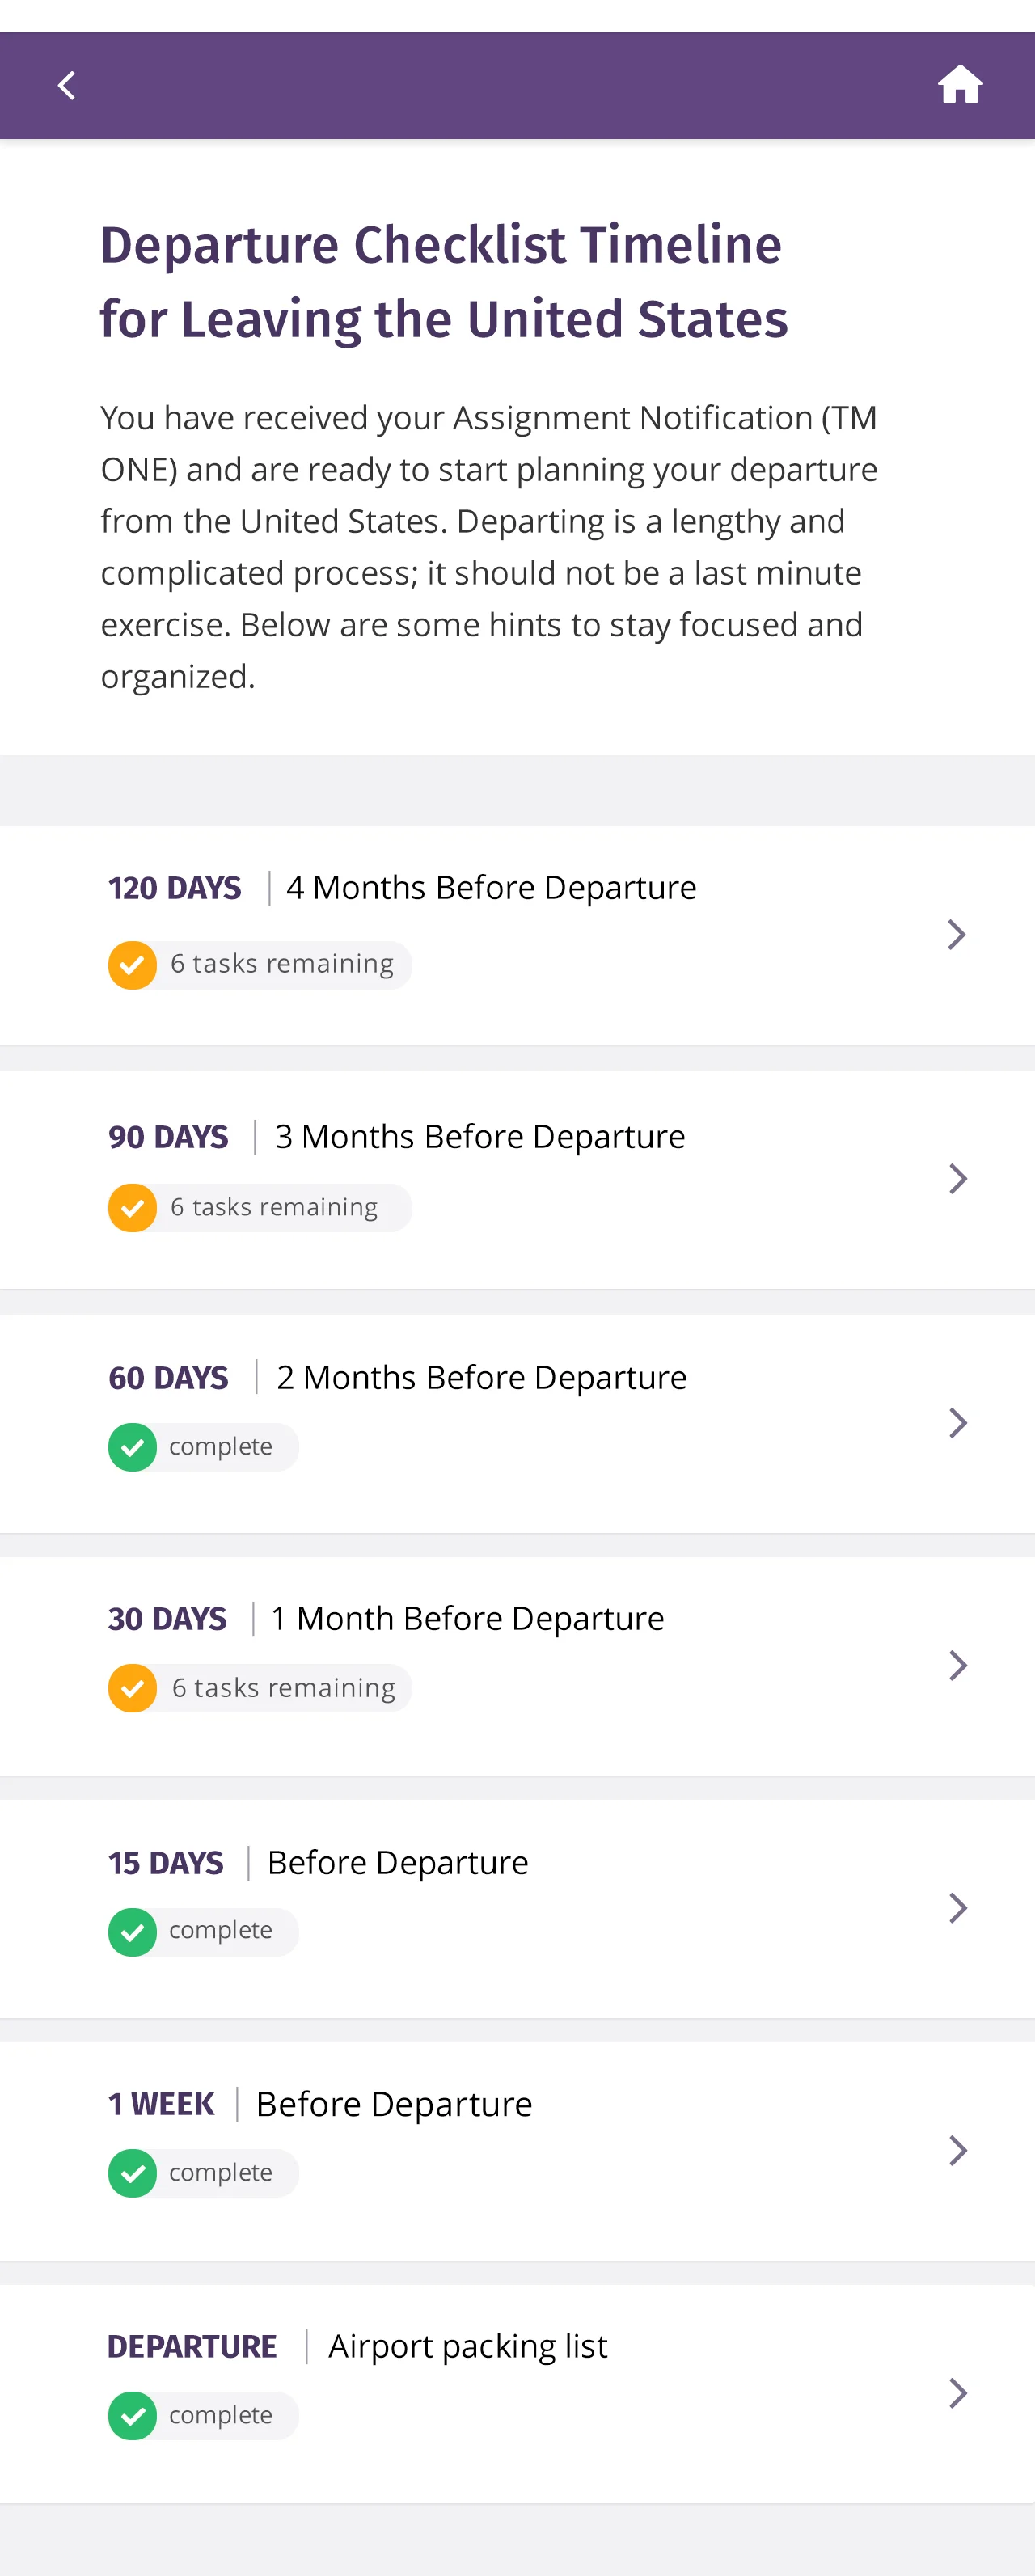
Task: Expand 90 Days row with chevron
Action: click(x=957, y=1179)
